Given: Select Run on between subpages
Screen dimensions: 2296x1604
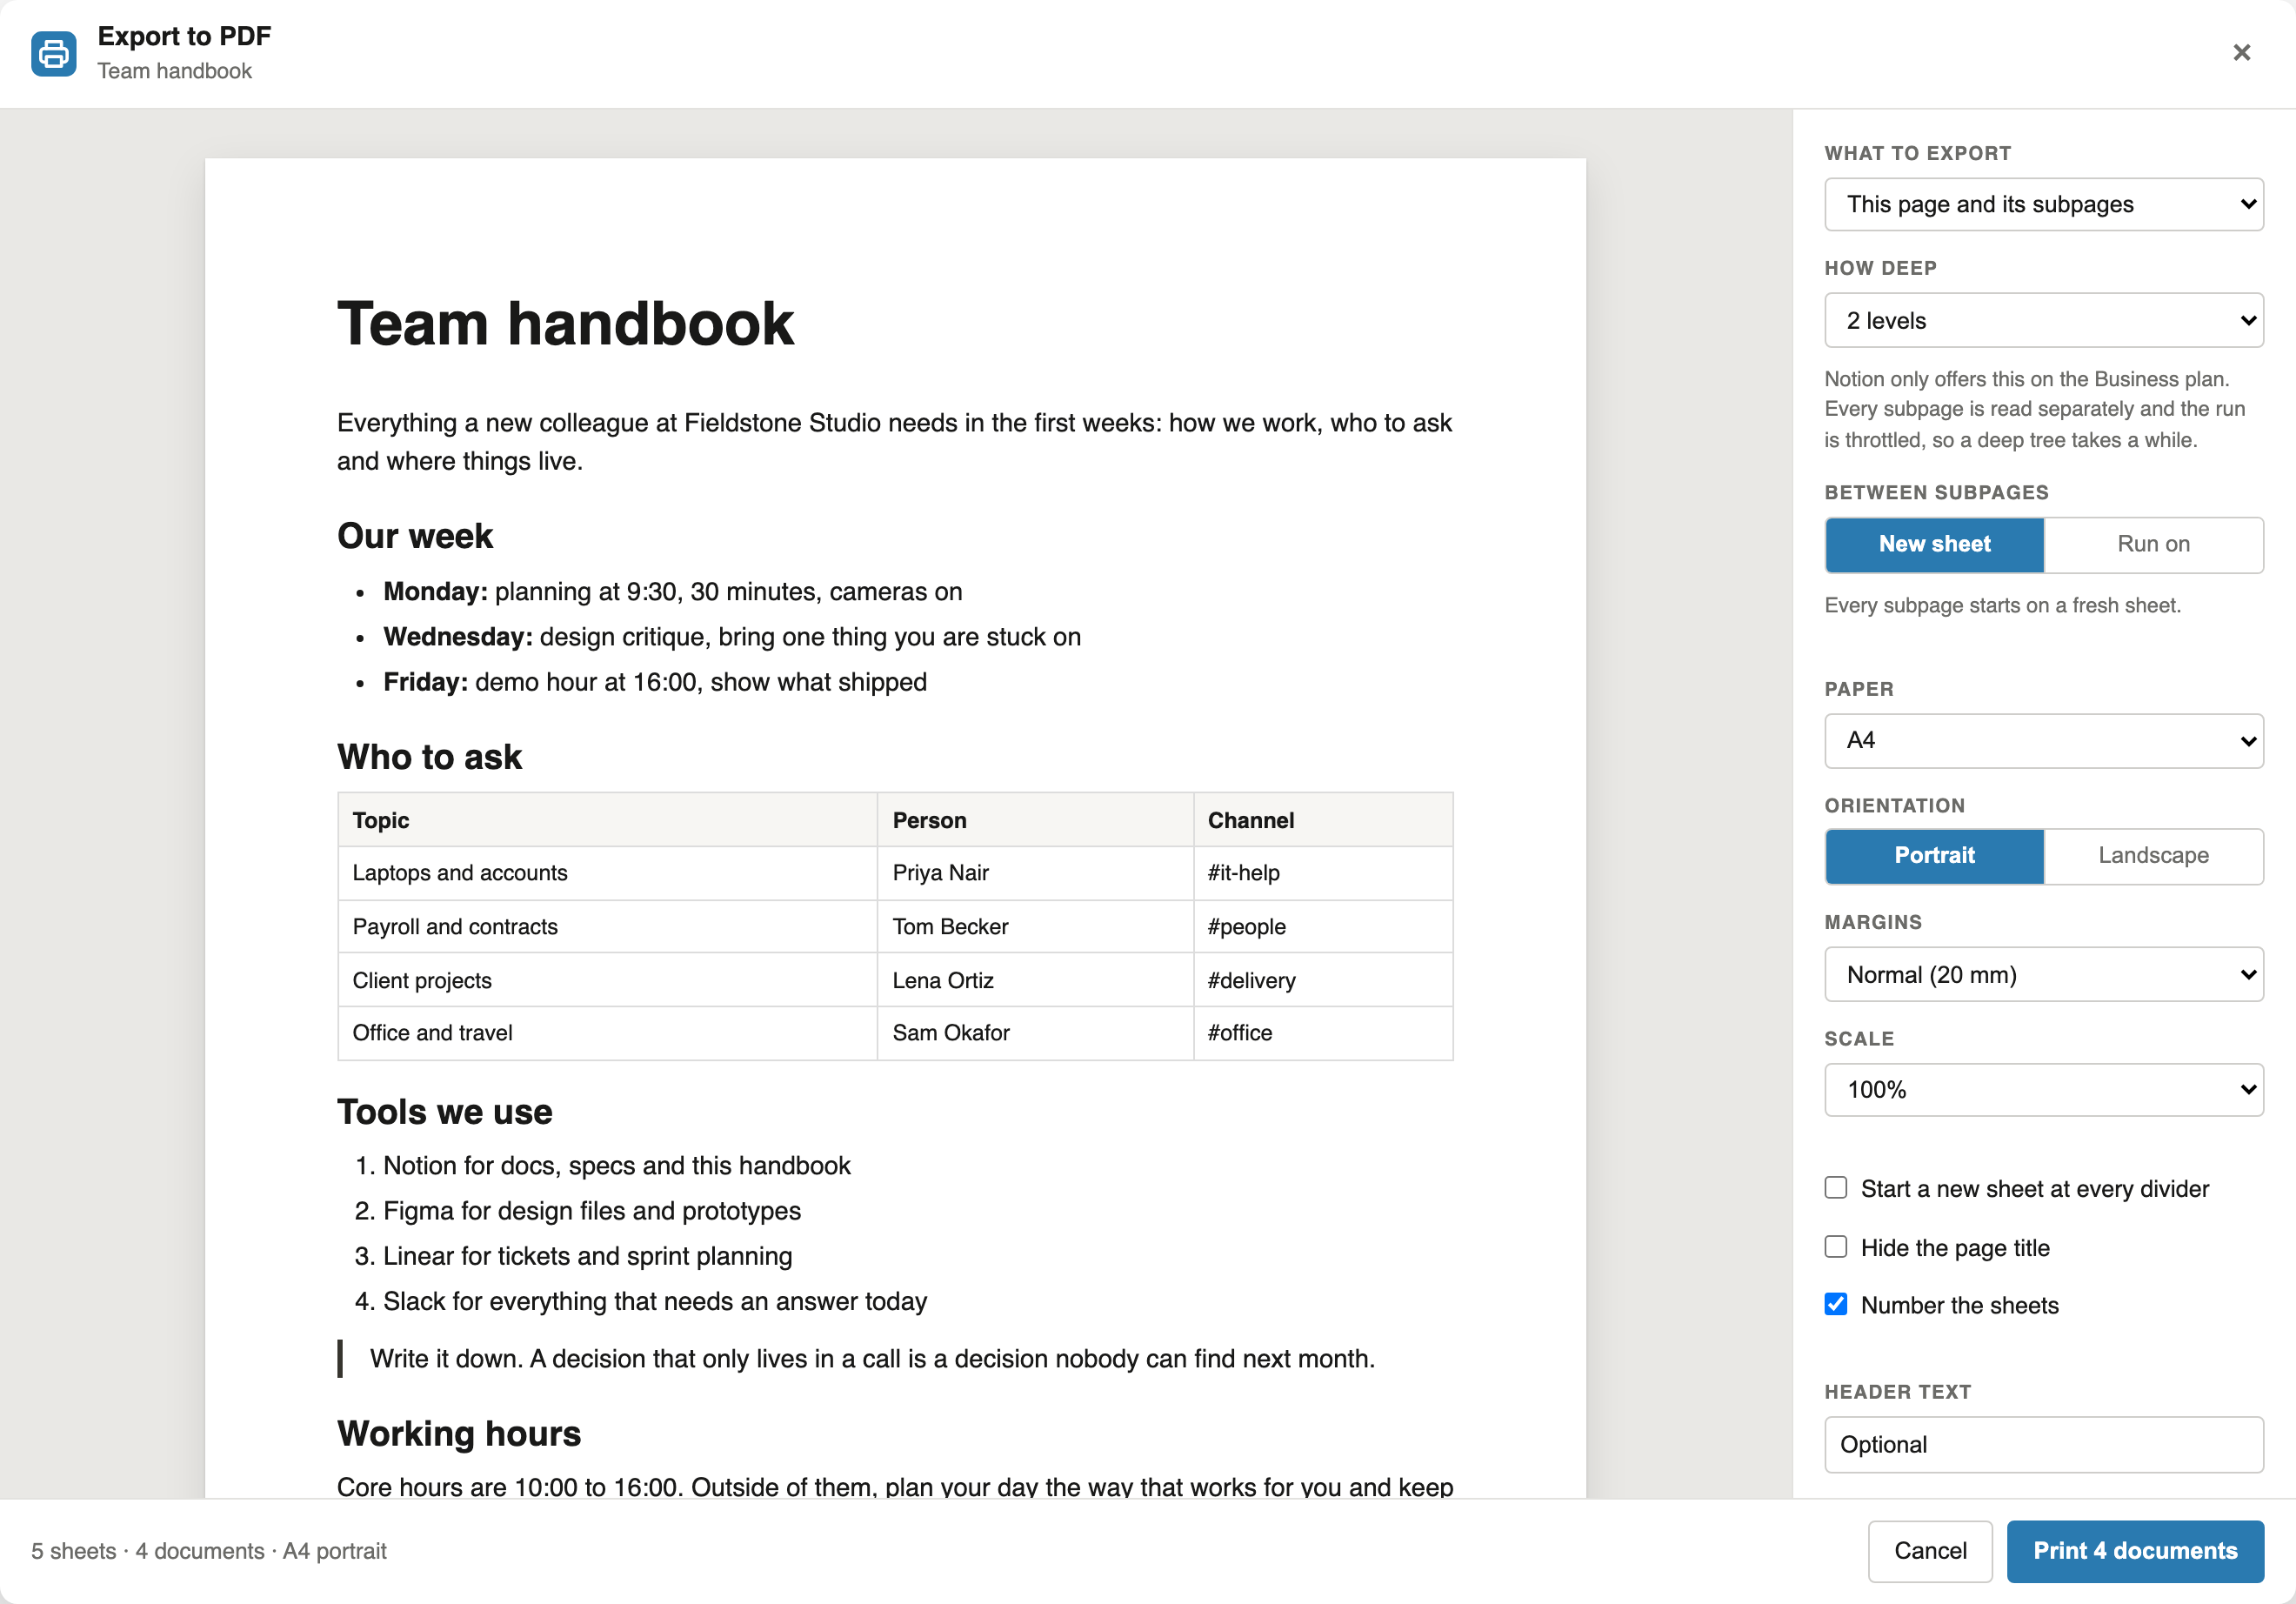Looking at the screenshot, I should click(x=2153, y=544).
